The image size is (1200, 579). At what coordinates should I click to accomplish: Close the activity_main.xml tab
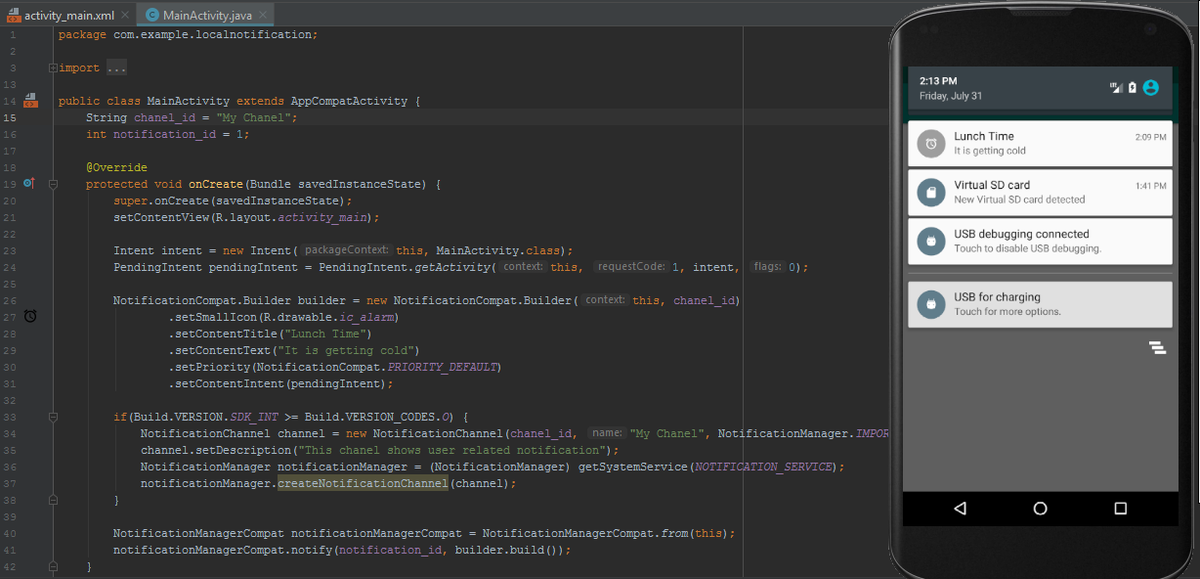point(124,16)
